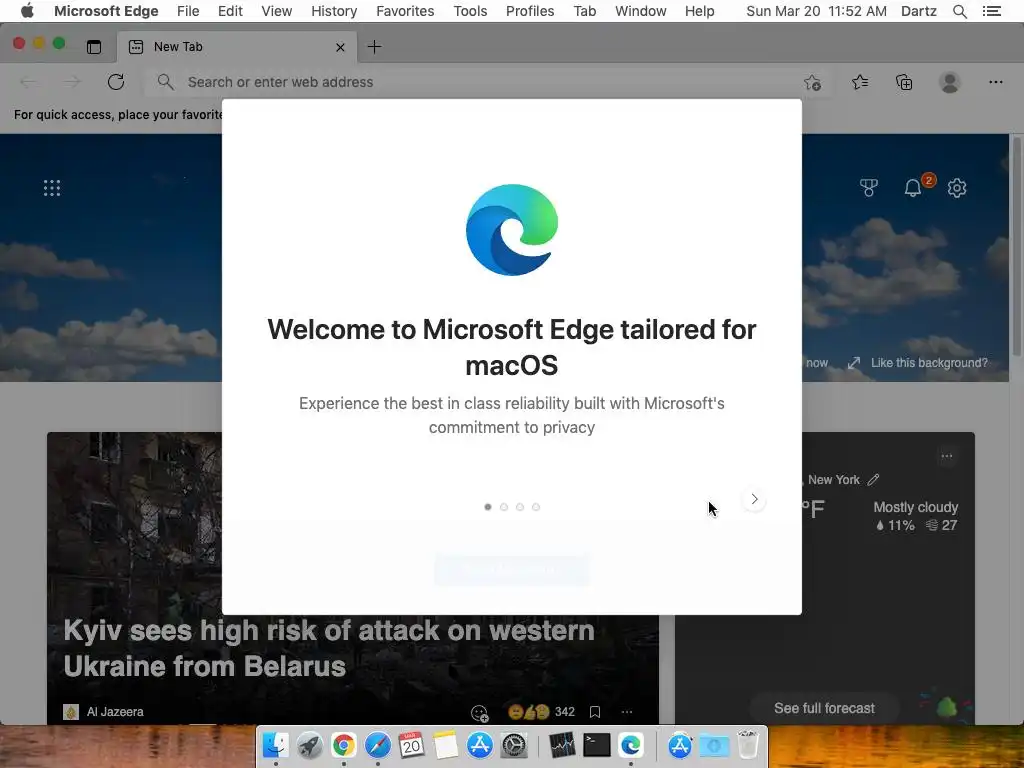Viewport: 1024px width, 768px height.
Task: Open Microsoft Edge in the Dock
Action: [630, 745]
